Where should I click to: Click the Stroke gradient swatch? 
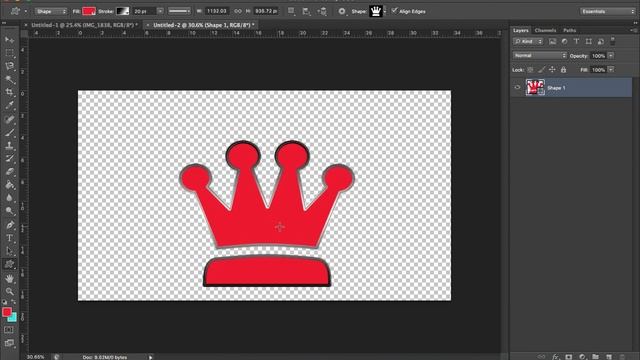pyautogui.click(x=122, y=11)
